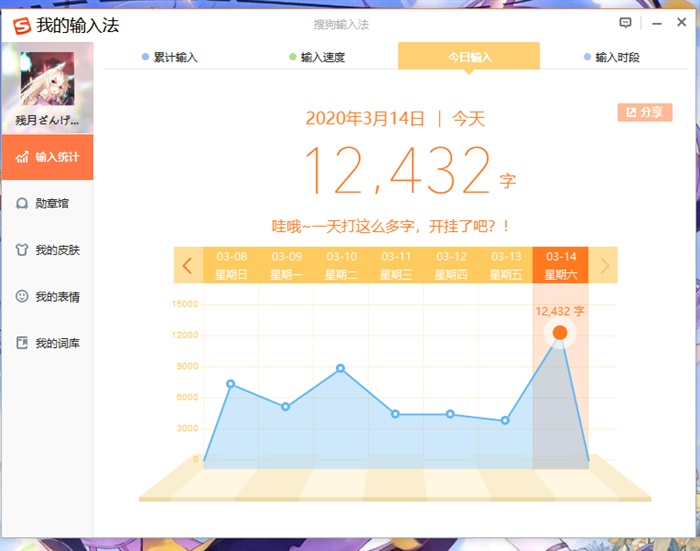
Task: Select date 03-13 星期五 in date strip
Action: tap(506, 265)
